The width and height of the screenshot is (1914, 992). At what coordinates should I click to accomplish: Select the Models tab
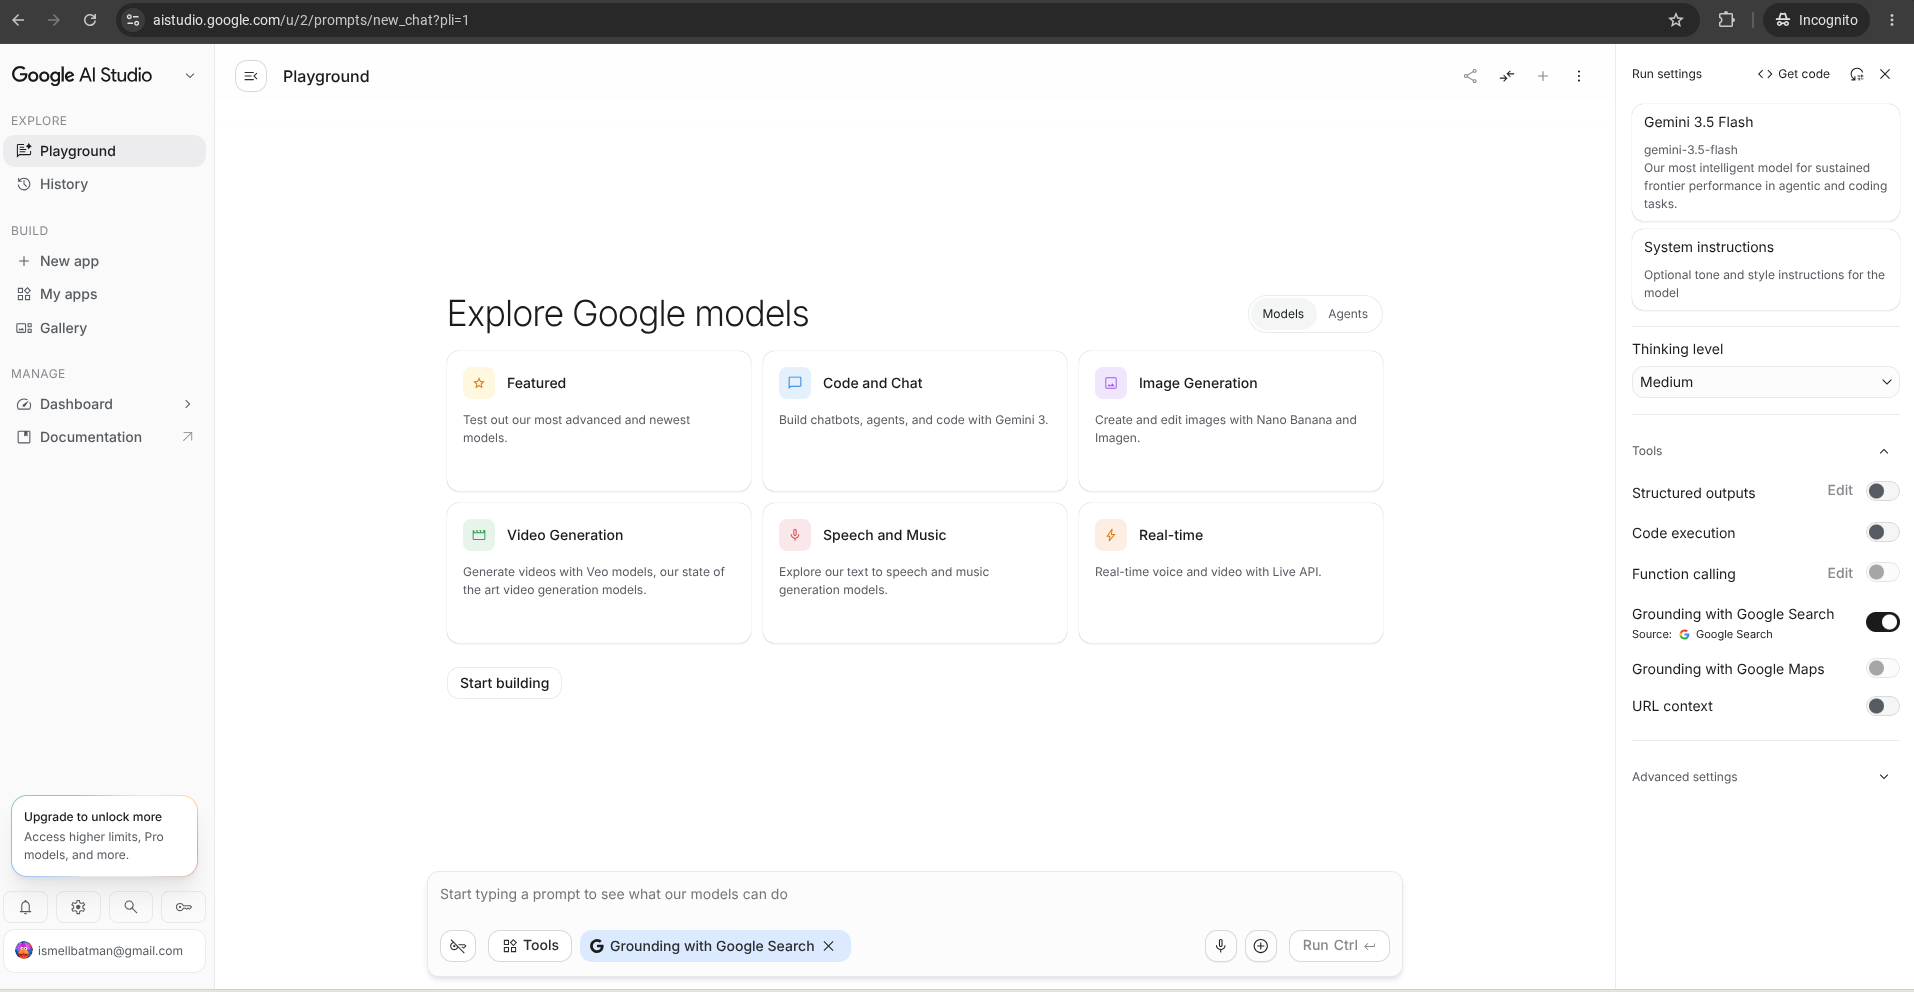[x=1283, y=314]
